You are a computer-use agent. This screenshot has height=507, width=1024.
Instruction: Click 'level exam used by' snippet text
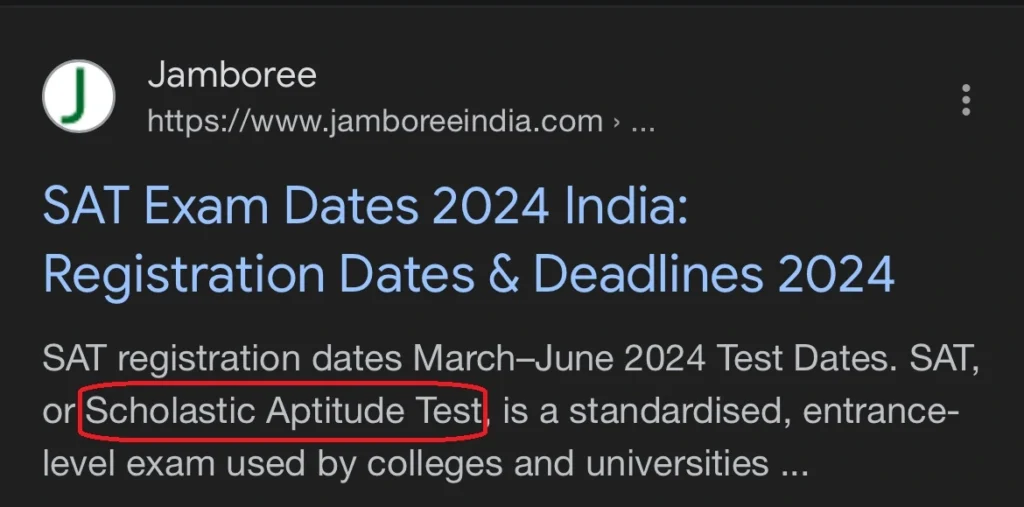coord(200,464)
